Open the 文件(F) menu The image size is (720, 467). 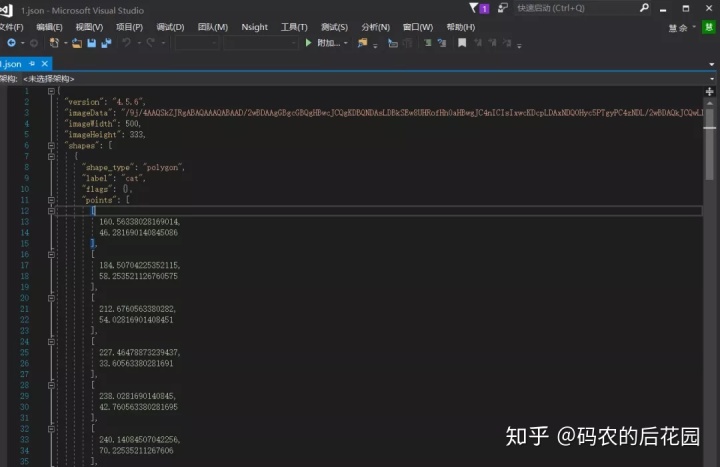pos(11,27)
